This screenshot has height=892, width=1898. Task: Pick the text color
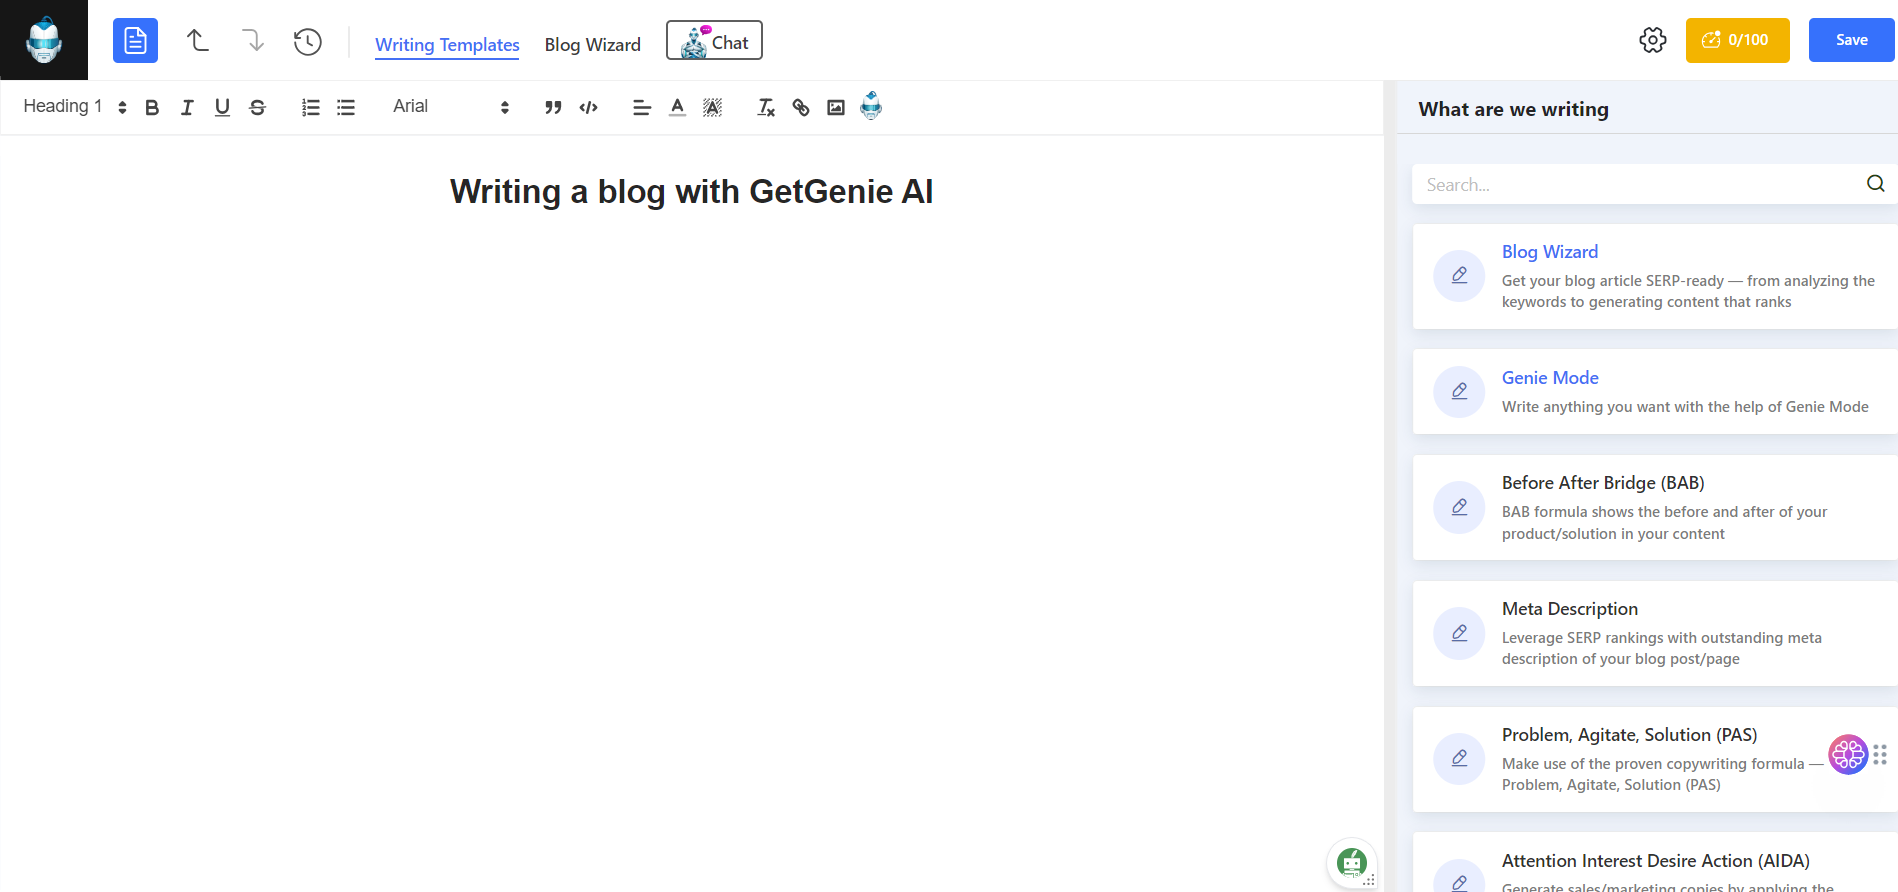click(x=677, y=107)
